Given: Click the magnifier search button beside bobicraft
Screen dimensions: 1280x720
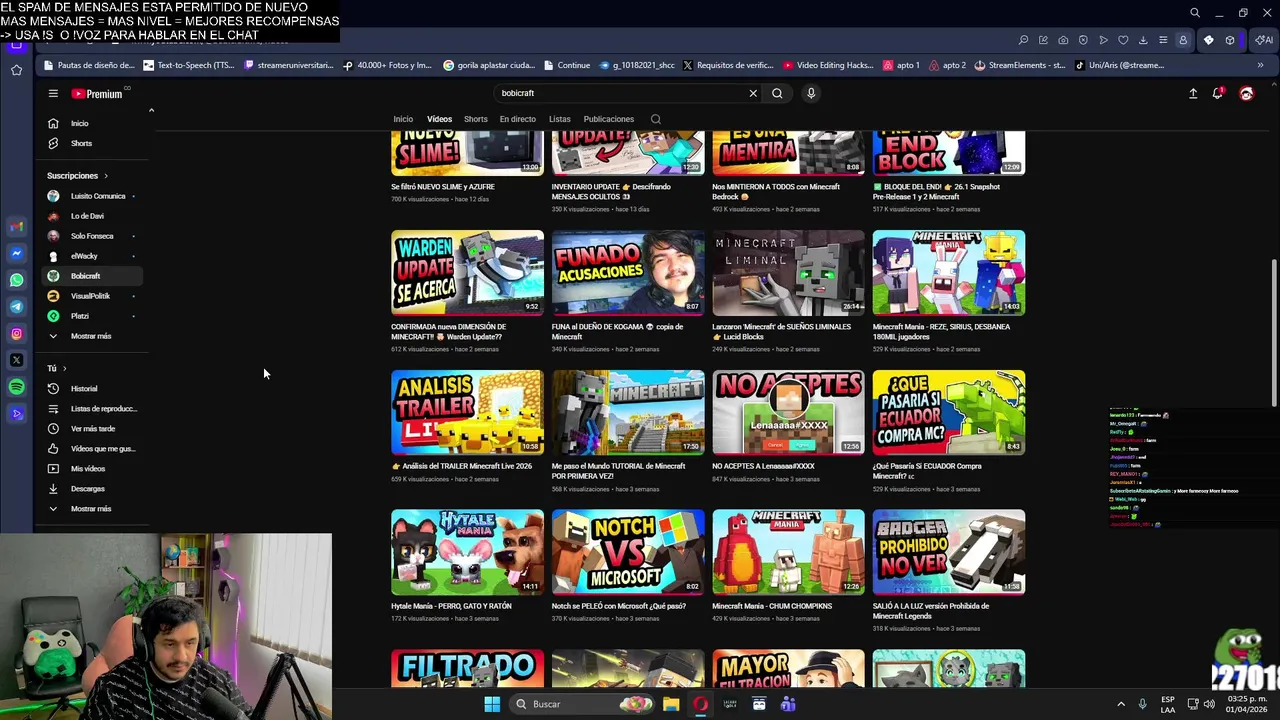Looking at the screenshot, I should [x=777, y=93].
